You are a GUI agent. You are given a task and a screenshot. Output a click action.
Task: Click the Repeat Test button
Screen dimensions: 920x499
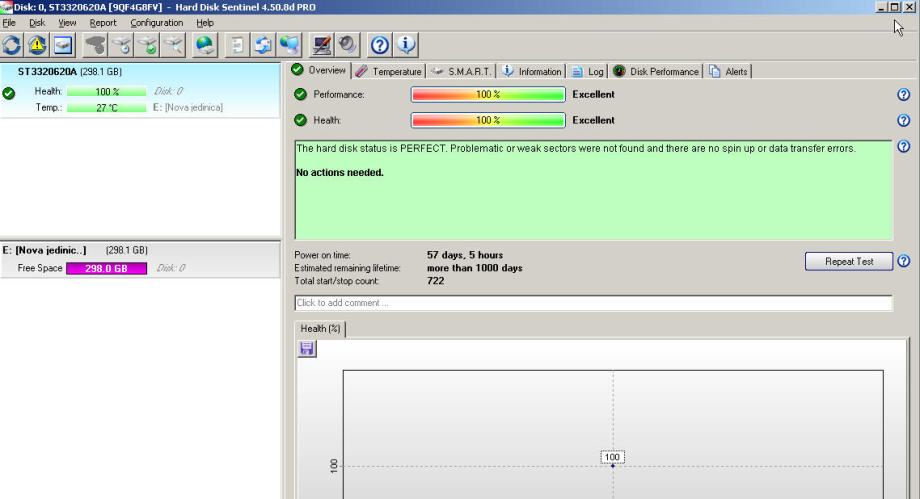(849, 261)
